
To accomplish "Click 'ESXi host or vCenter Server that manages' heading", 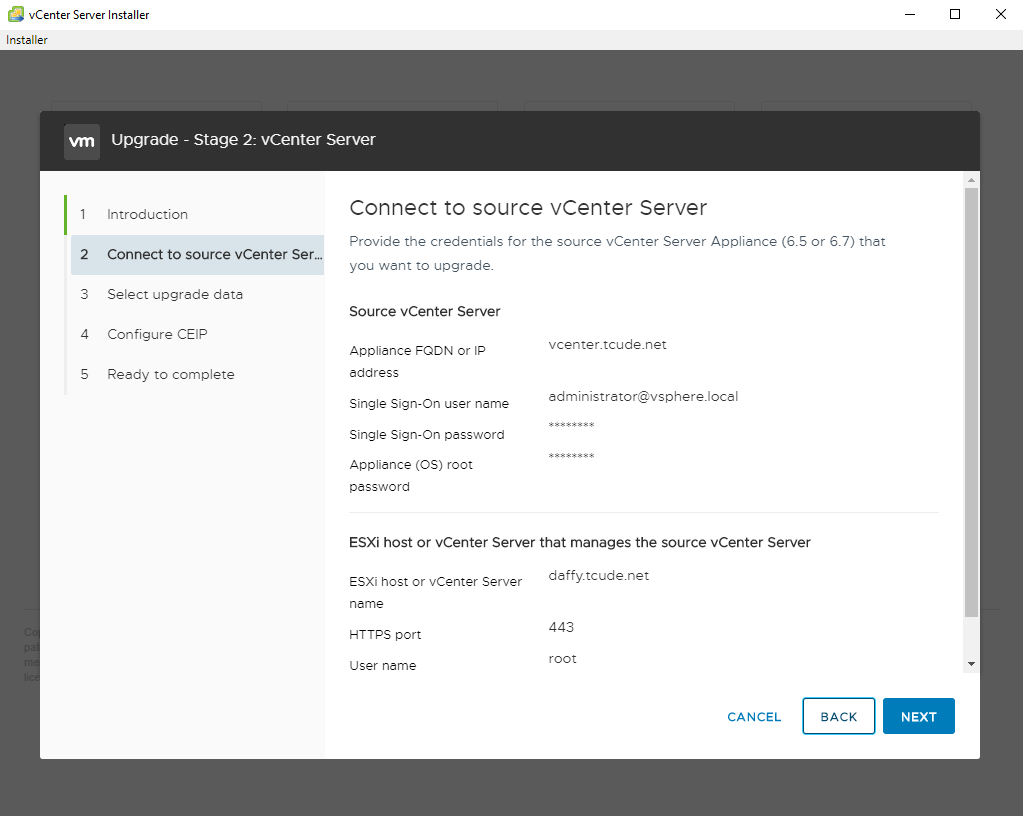I will pos(579,542).
